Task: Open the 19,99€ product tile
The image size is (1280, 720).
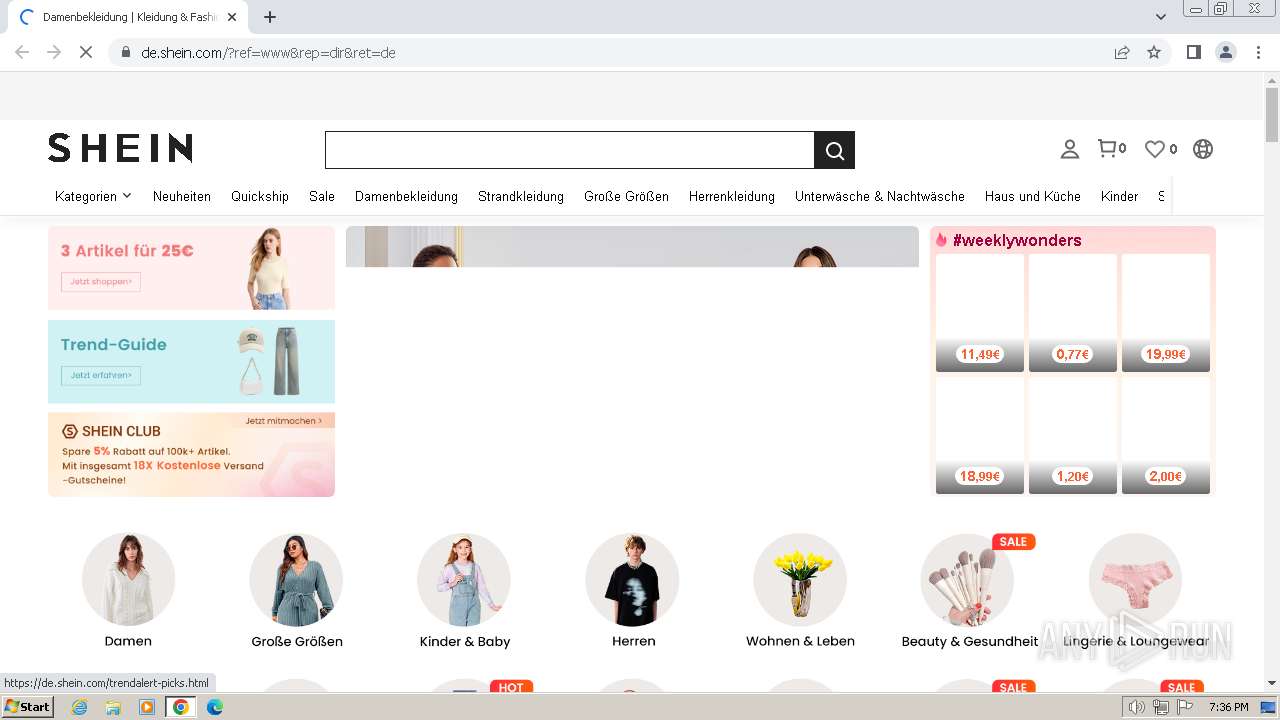Action: [1166, 313]
